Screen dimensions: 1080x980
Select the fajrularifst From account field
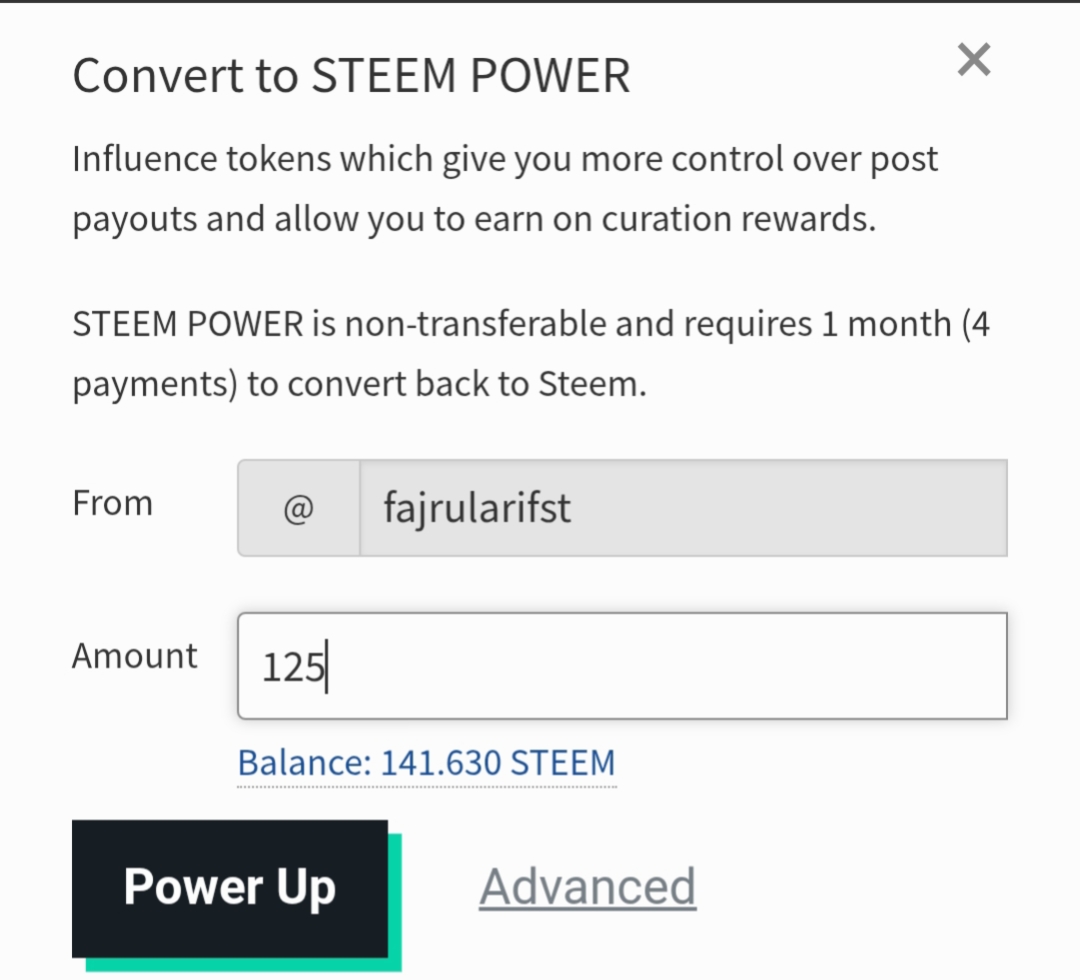point(682,509)
